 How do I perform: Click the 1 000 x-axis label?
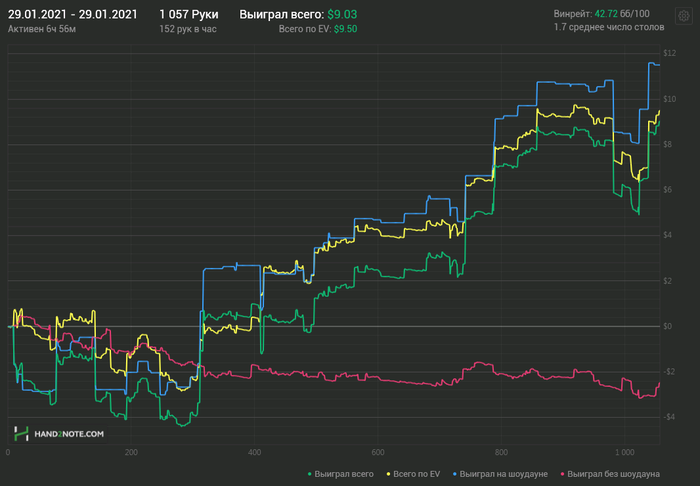[x=625, y=453]
